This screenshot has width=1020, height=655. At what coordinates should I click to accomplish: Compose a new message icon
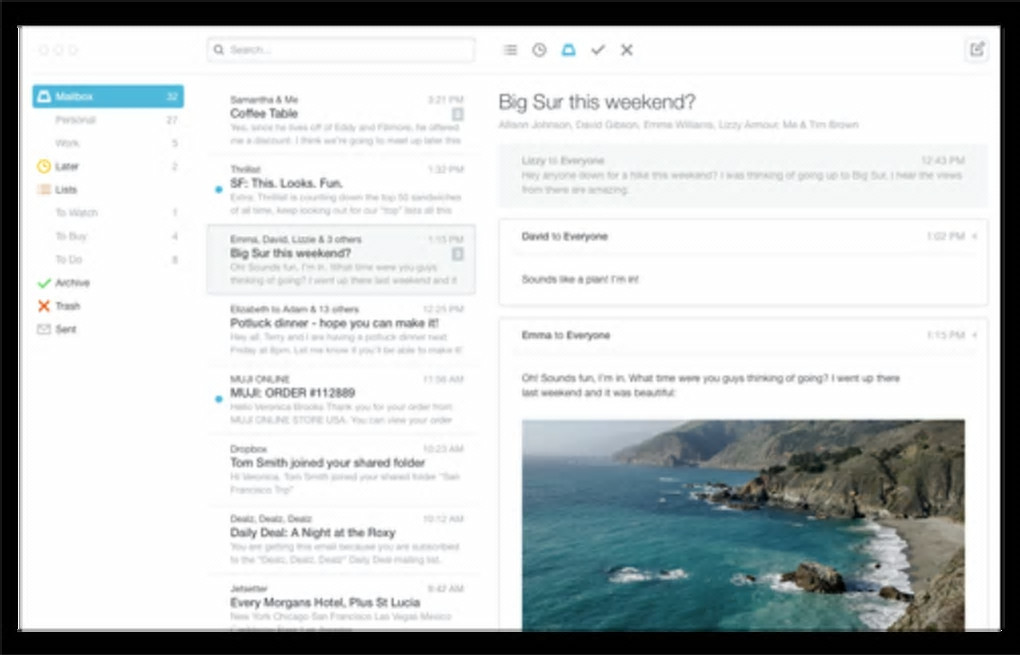point(977,49)
